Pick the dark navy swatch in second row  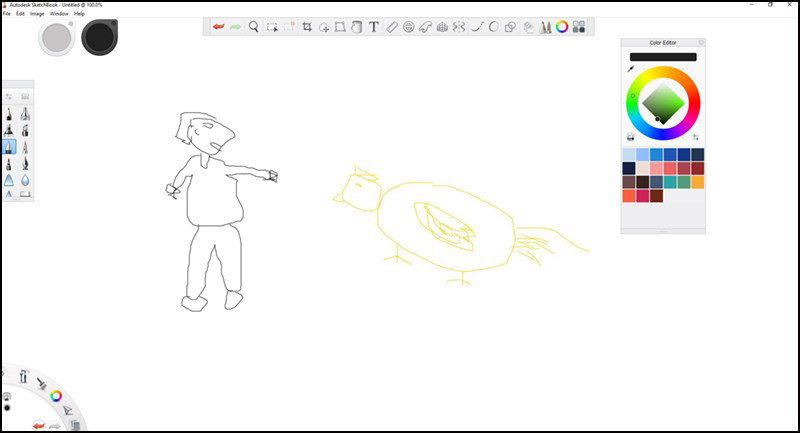629,168
